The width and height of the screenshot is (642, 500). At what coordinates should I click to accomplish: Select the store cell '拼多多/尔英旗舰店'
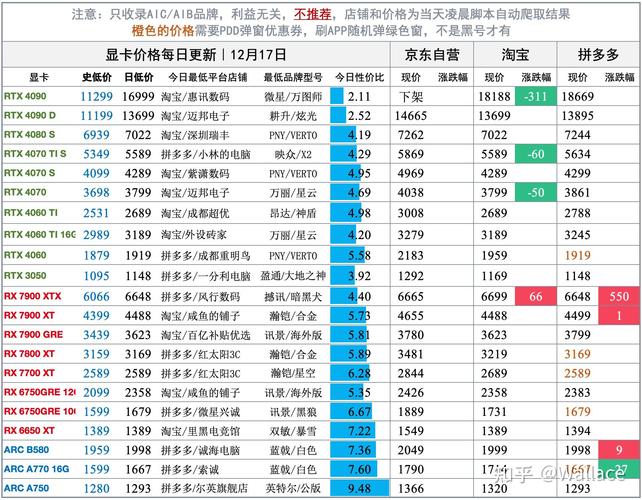[x=204, y=489]
